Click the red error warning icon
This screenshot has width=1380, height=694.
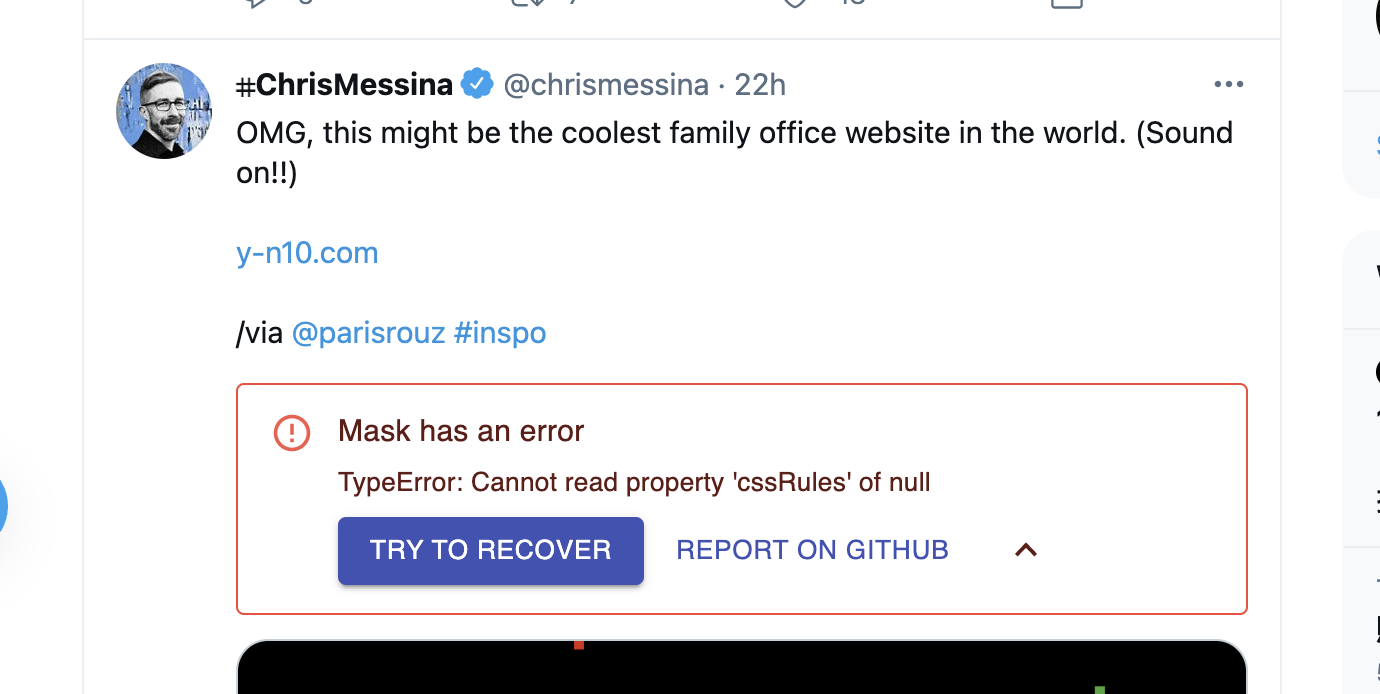[291, 432]
